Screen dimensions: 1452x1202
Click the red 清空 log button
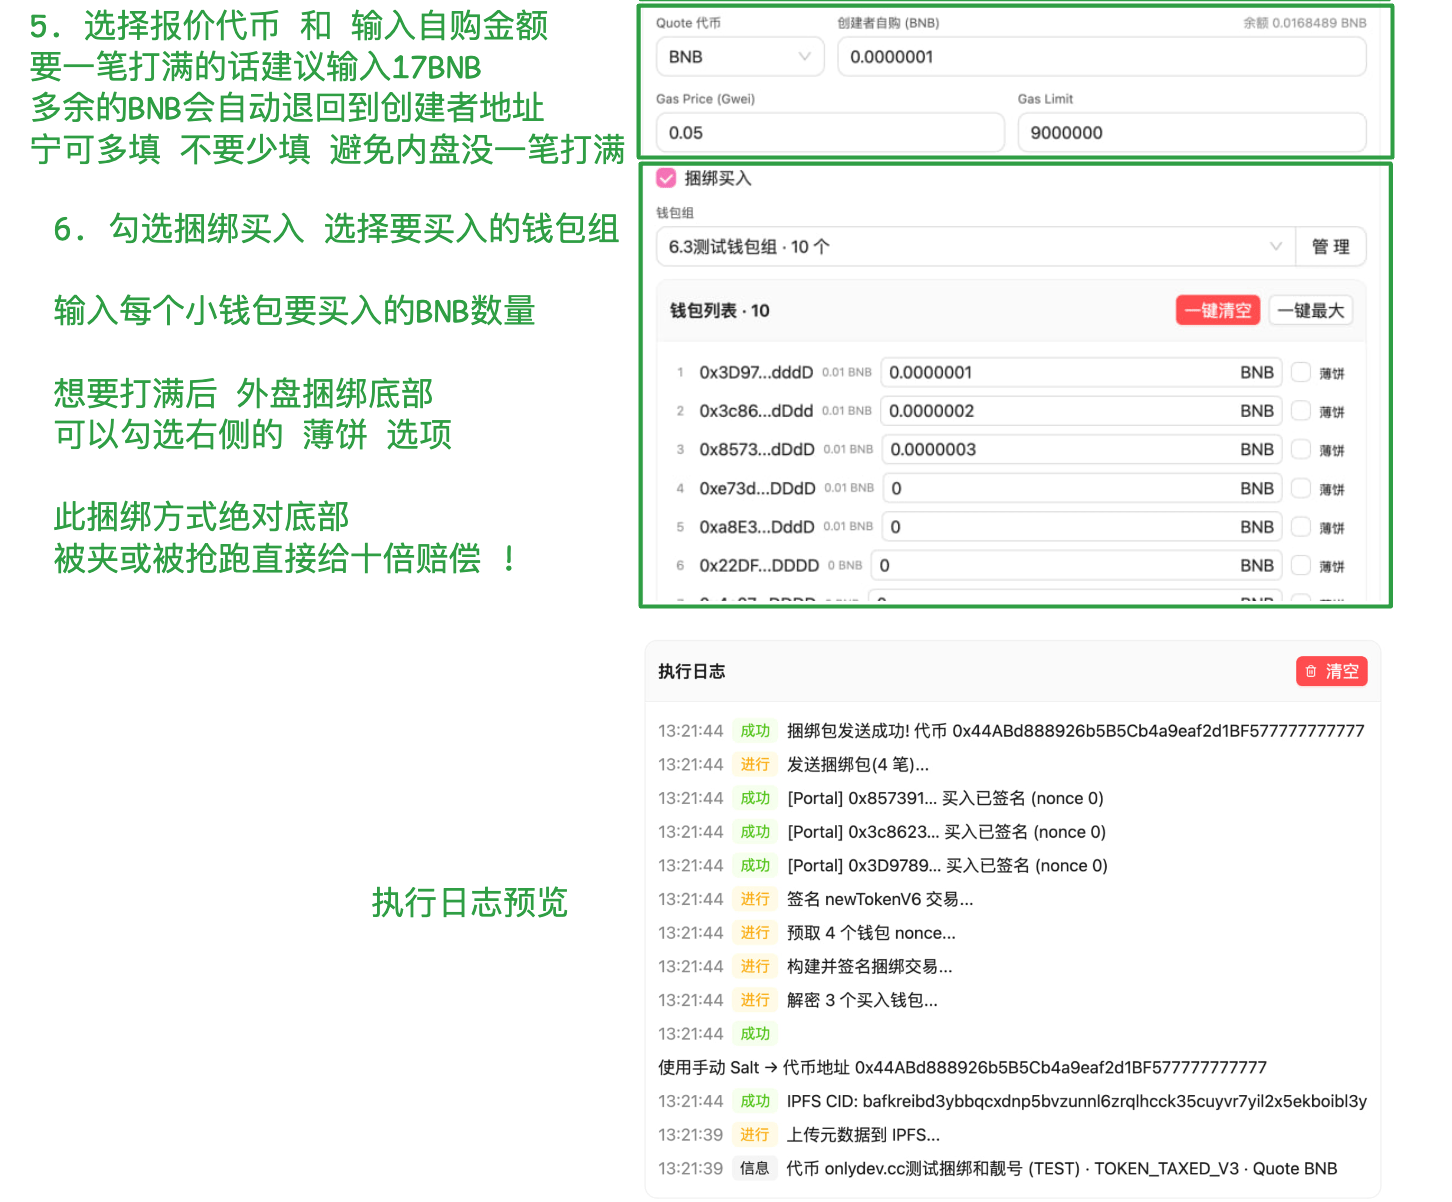(1331, 672)
